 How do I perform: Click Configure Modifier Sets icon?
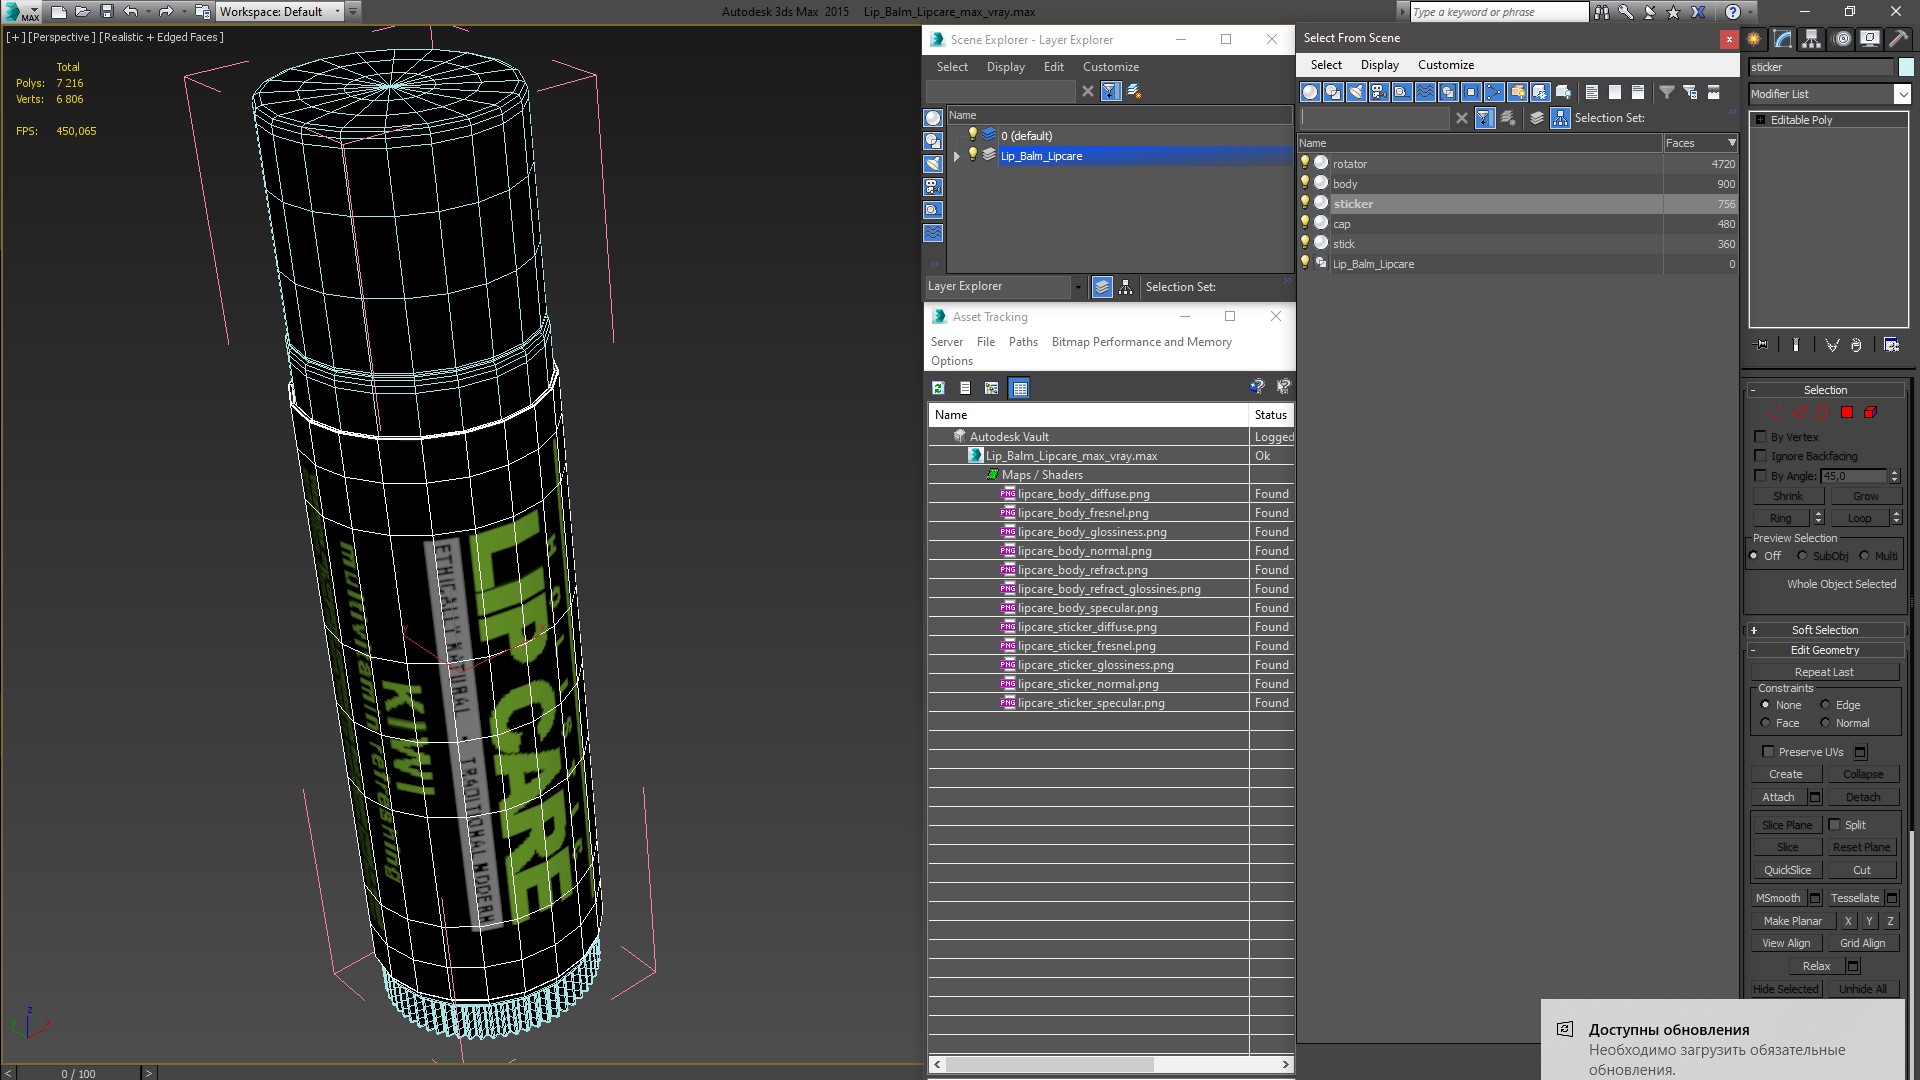1892,345
